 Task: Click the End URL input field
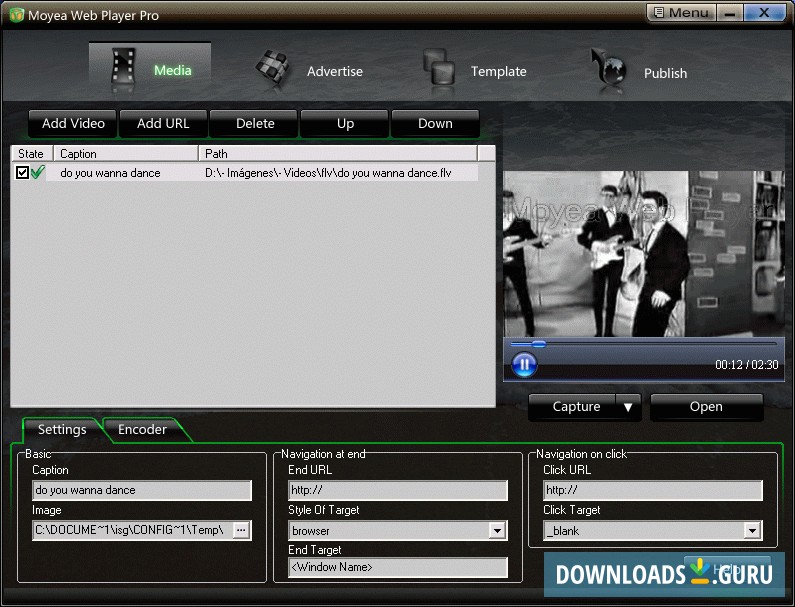[x=397, y=490]
